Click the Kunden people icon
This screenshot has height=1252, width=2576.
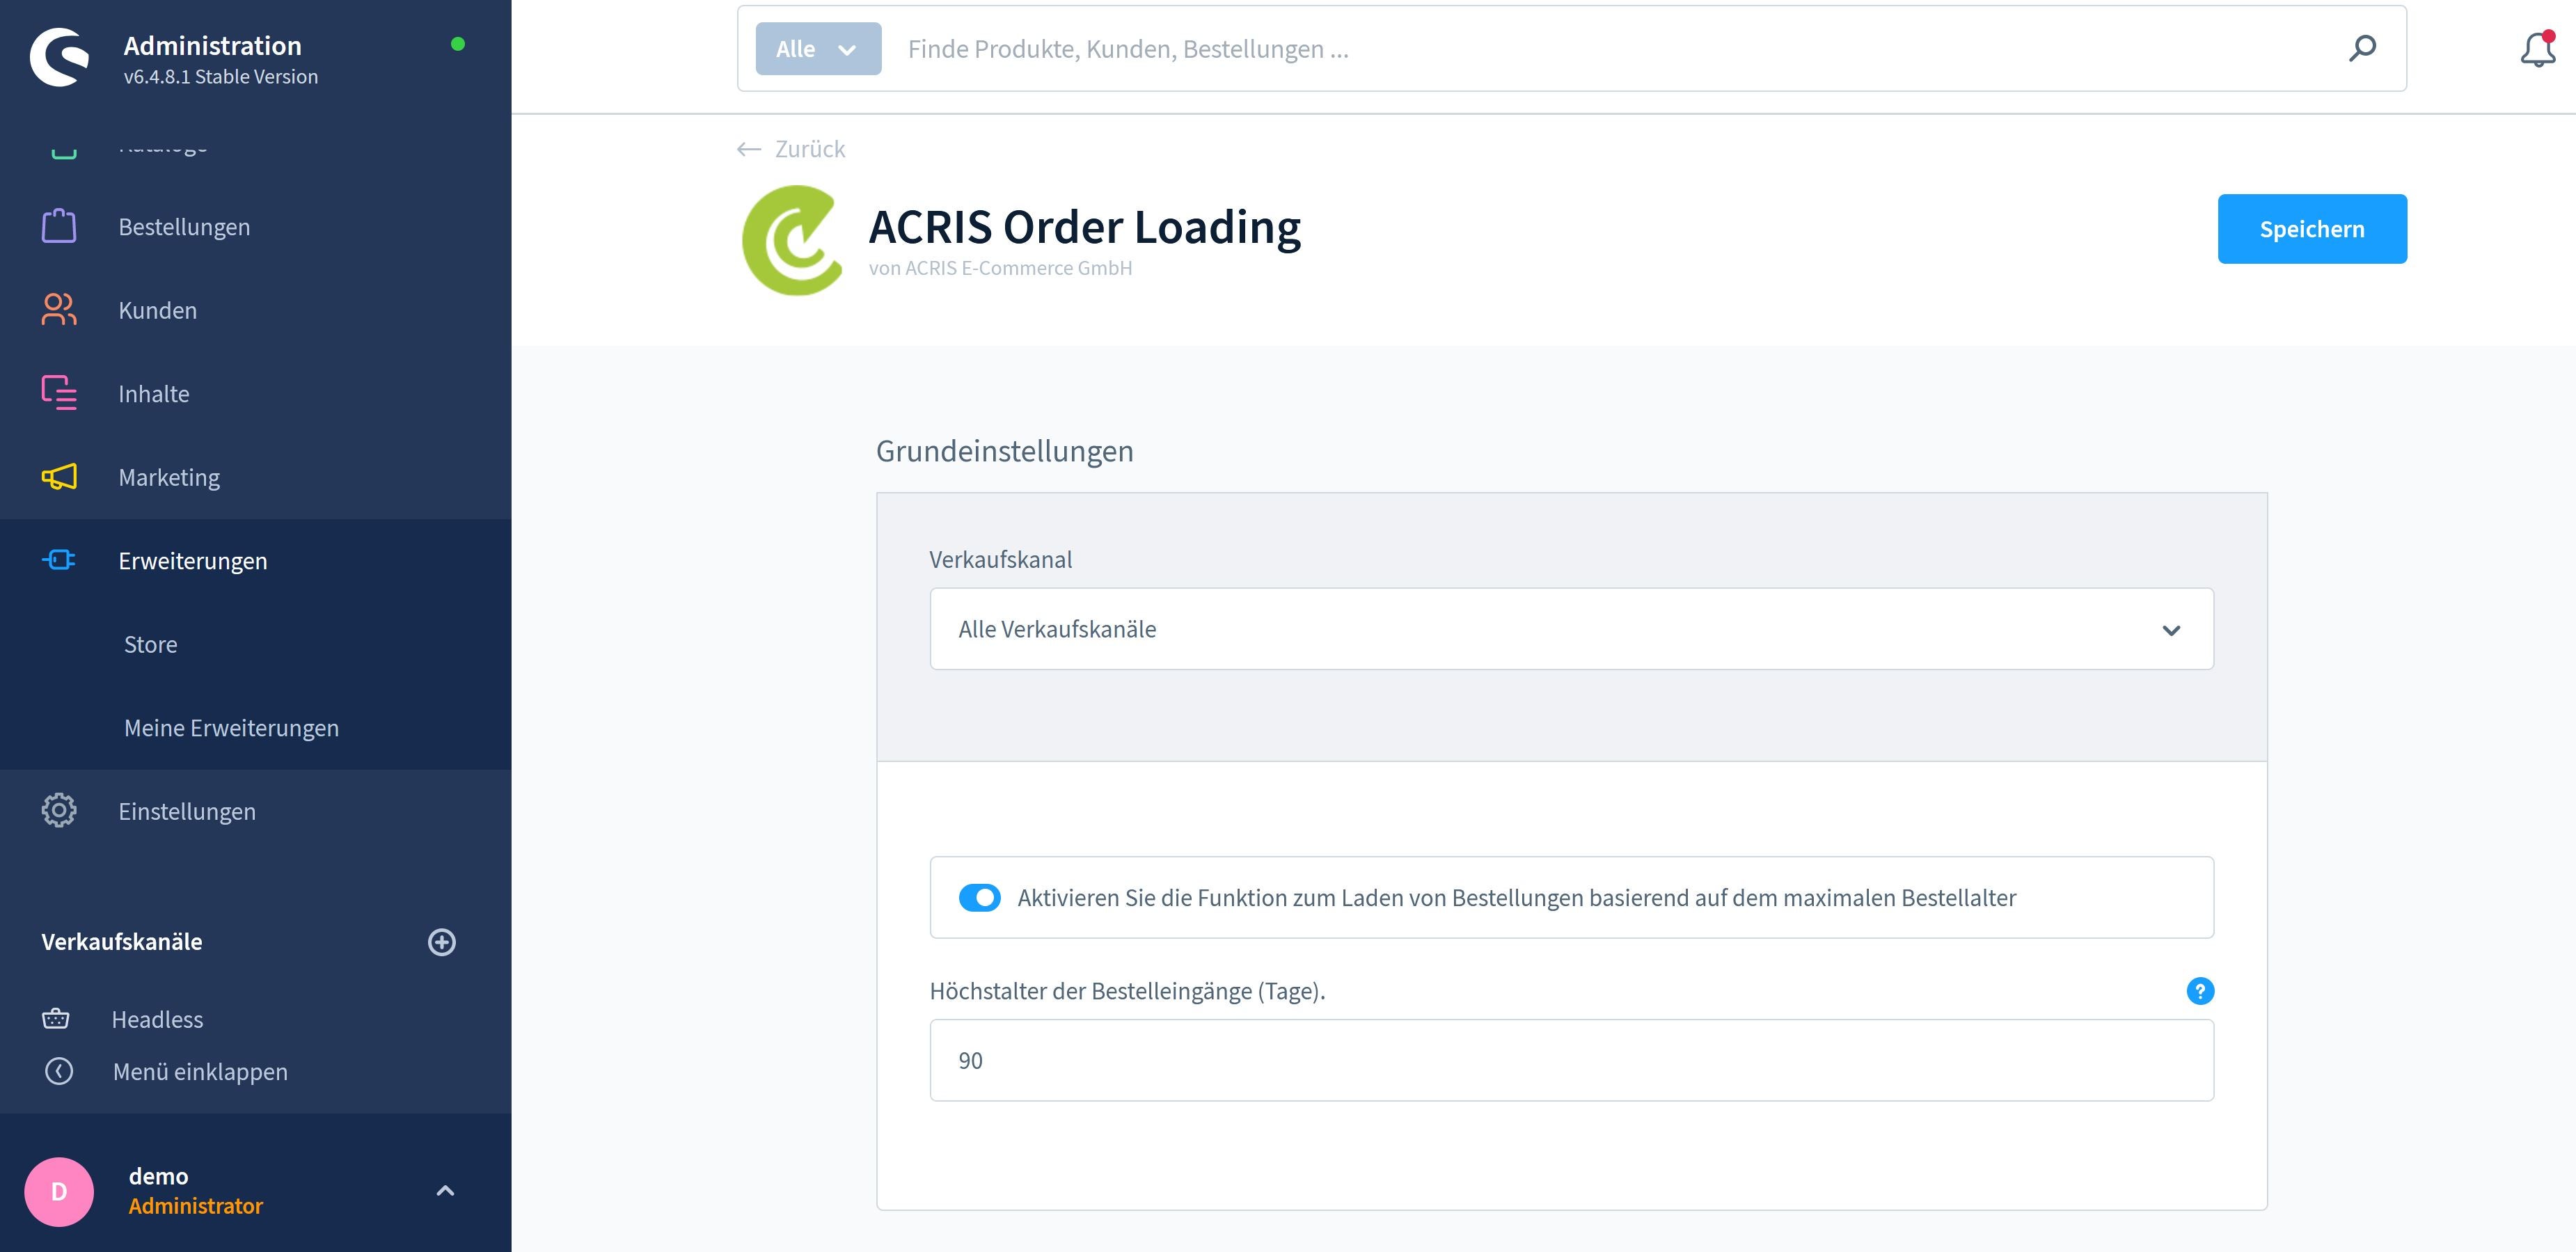[x=59, y=310]
